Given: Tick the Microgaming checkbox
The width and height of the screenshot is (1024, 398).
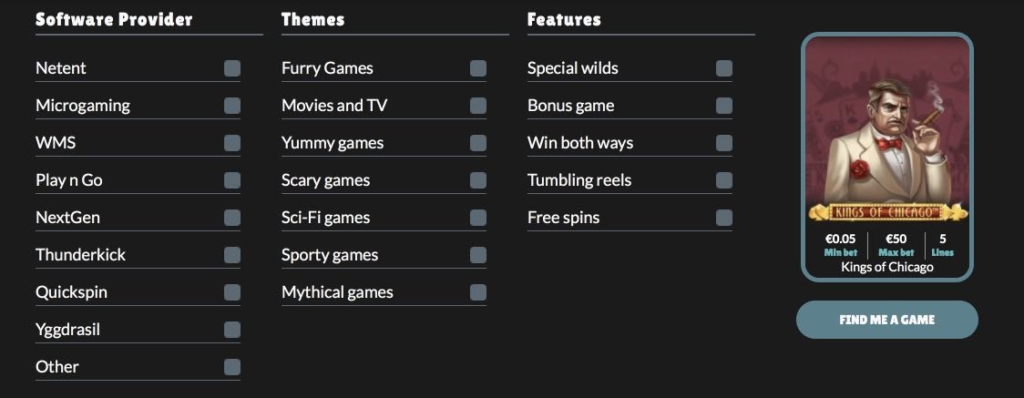Looking at the screenshot, I should (x=232, y=106).
